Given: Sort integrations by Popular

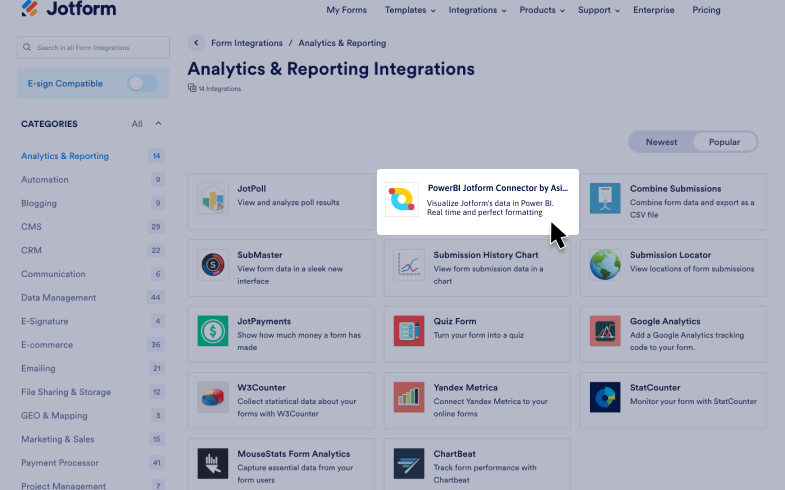Looking at the screenshot, I should coord(724,142).
